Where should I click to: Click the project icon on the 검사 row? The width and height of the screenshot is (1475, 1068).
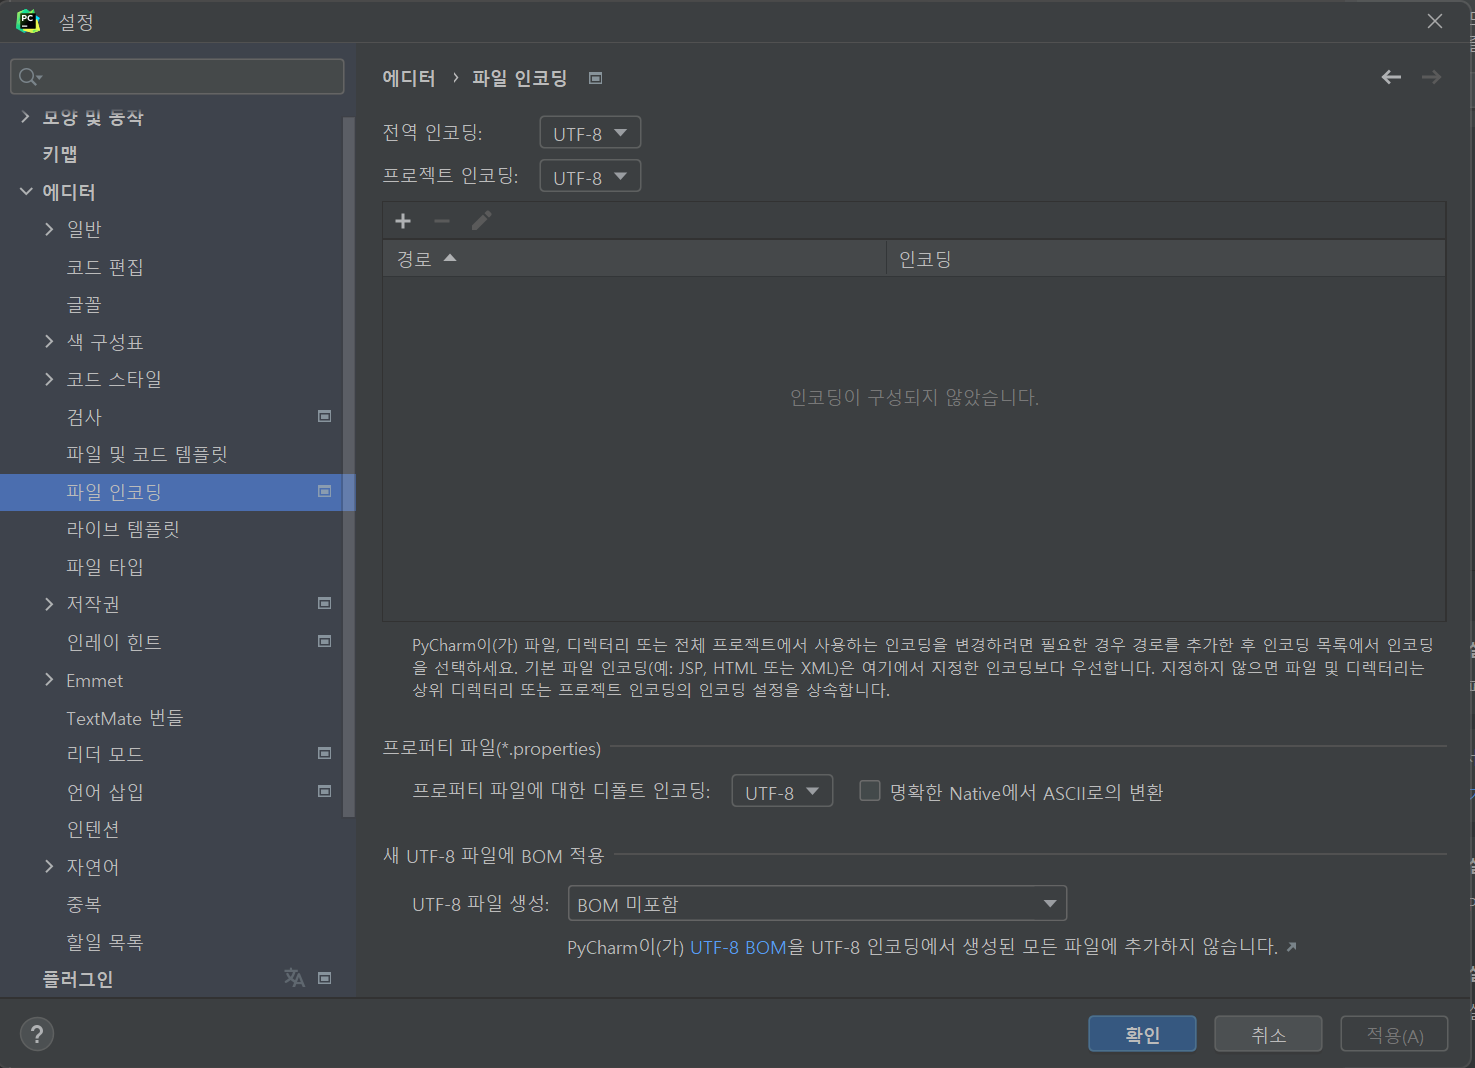click(x=324, y=416)
